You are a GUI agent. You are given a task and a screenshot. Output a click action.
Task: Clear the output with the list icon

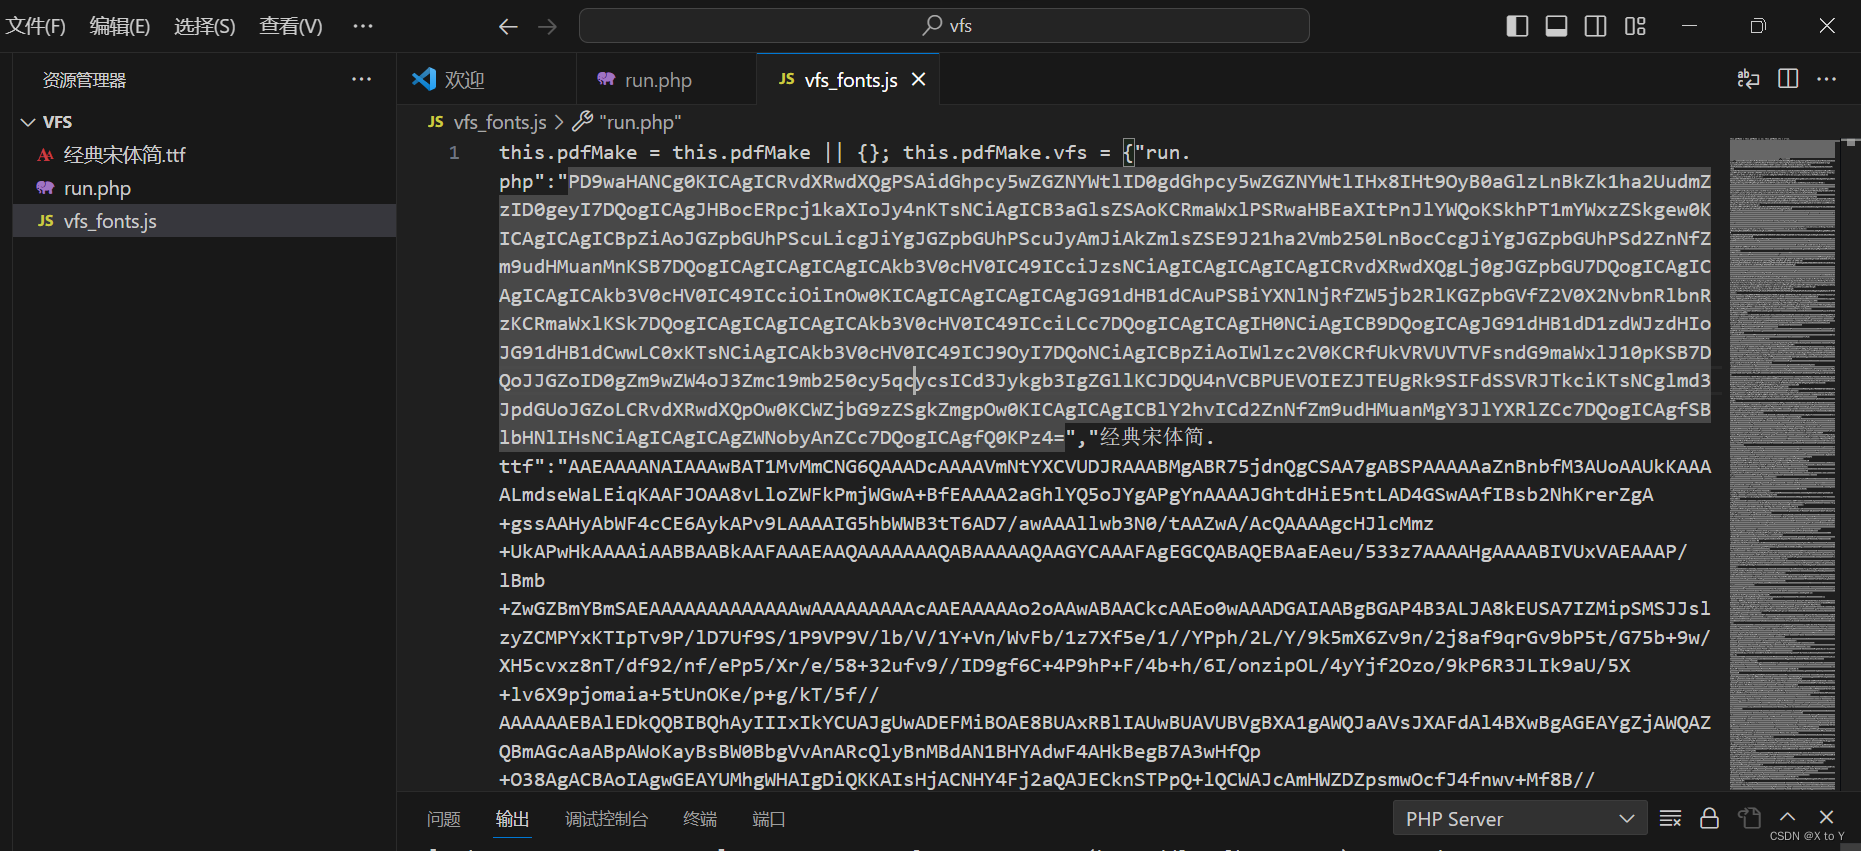point(1670,819)
